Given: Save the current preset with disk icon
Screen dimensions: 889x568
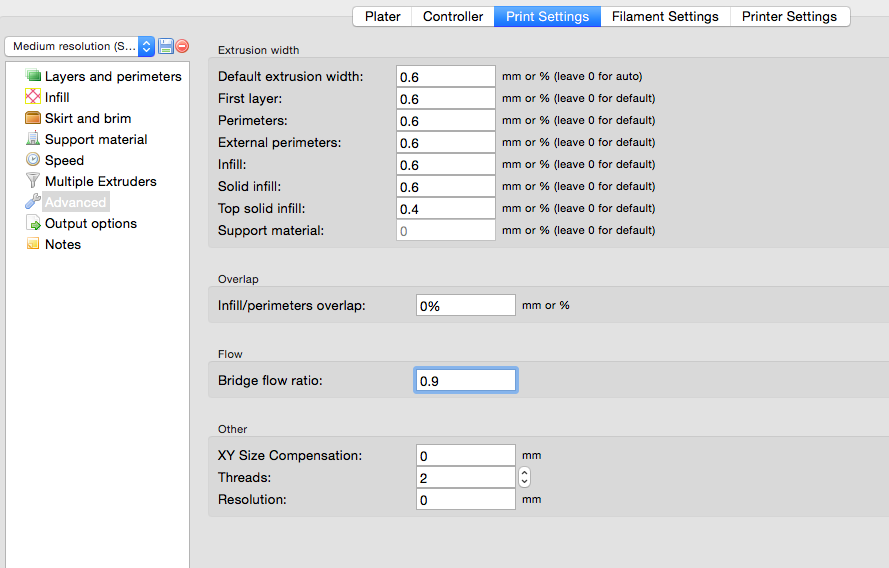Looking at the screenshot, I should pyautogui.click(x=166, y=47).
